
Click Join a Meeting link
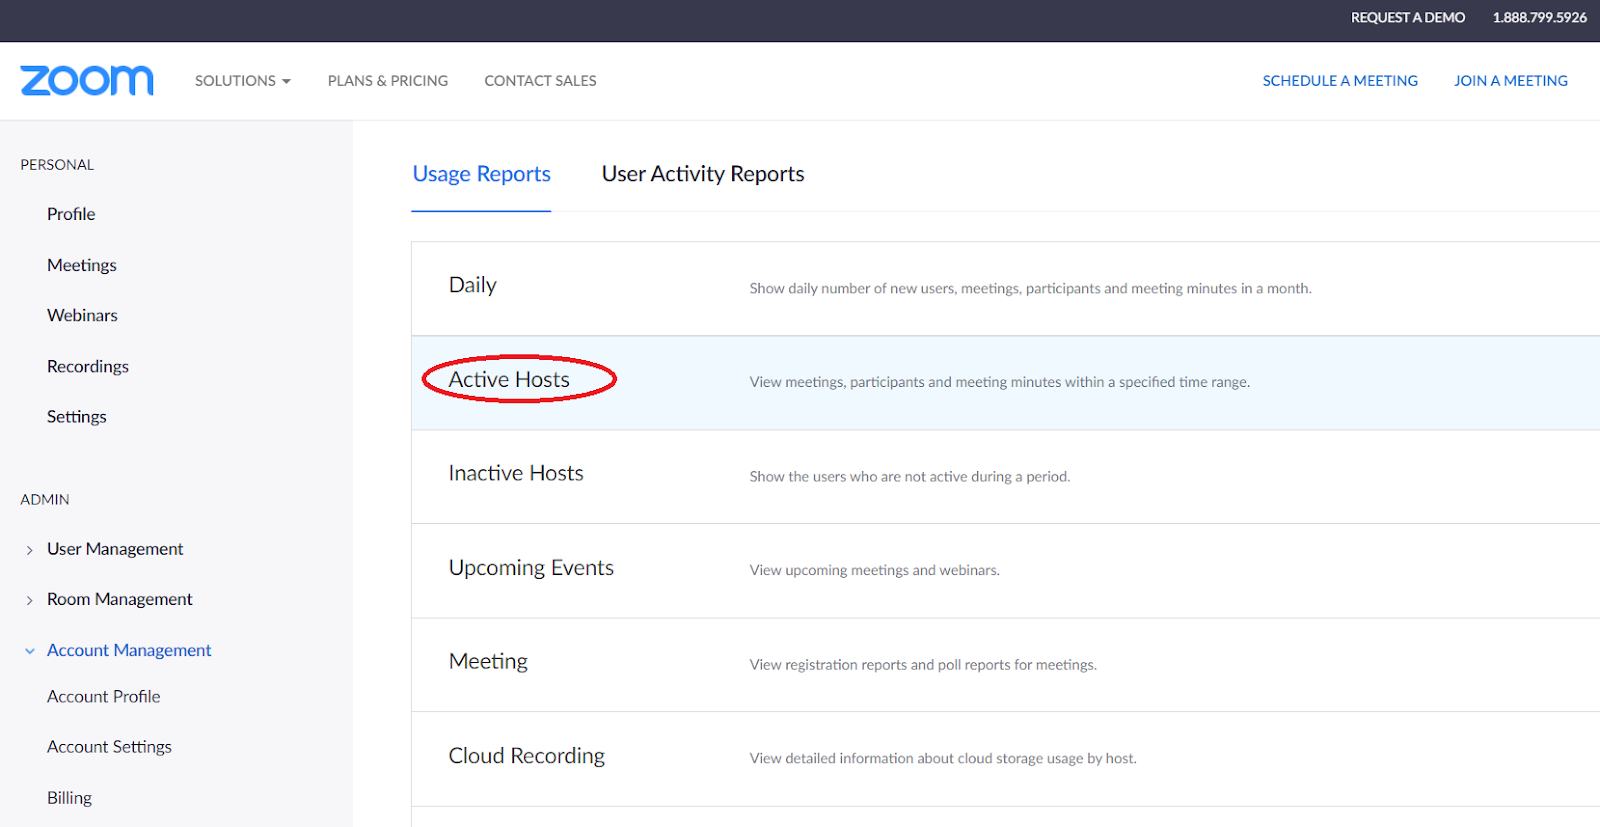[1511, 81]
